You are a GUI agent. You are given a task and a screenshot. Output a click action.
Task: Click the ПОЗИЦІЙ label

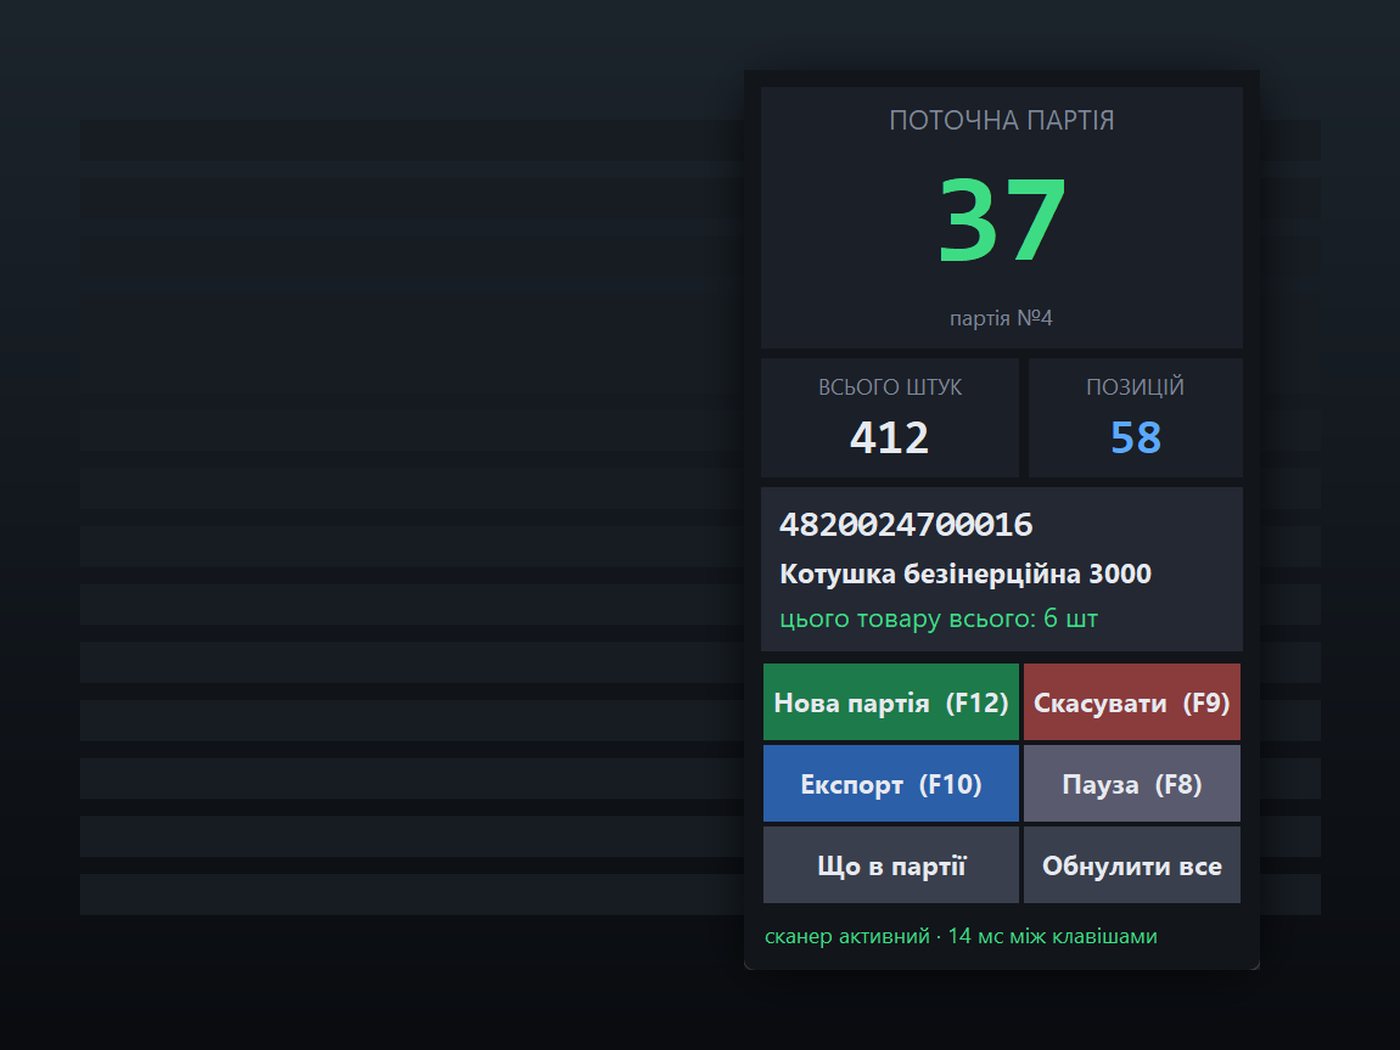pyautogui.click(x=1135, y=387)
